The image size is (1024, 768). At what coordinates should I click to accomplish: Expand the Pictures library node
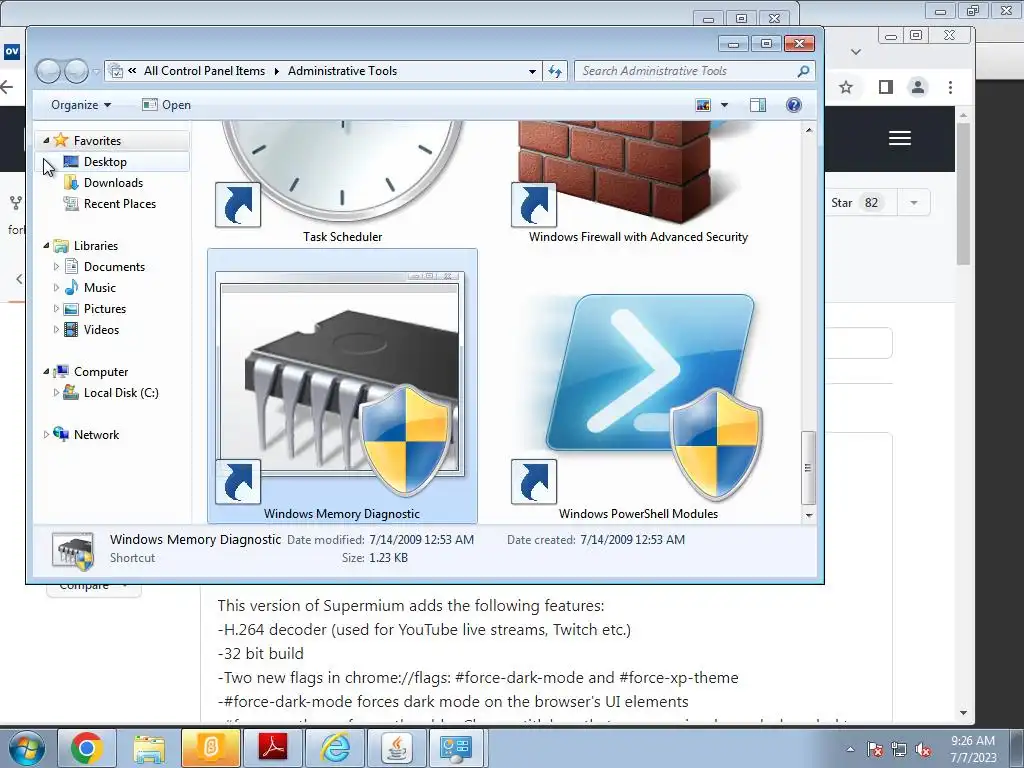tap(56, 308)
